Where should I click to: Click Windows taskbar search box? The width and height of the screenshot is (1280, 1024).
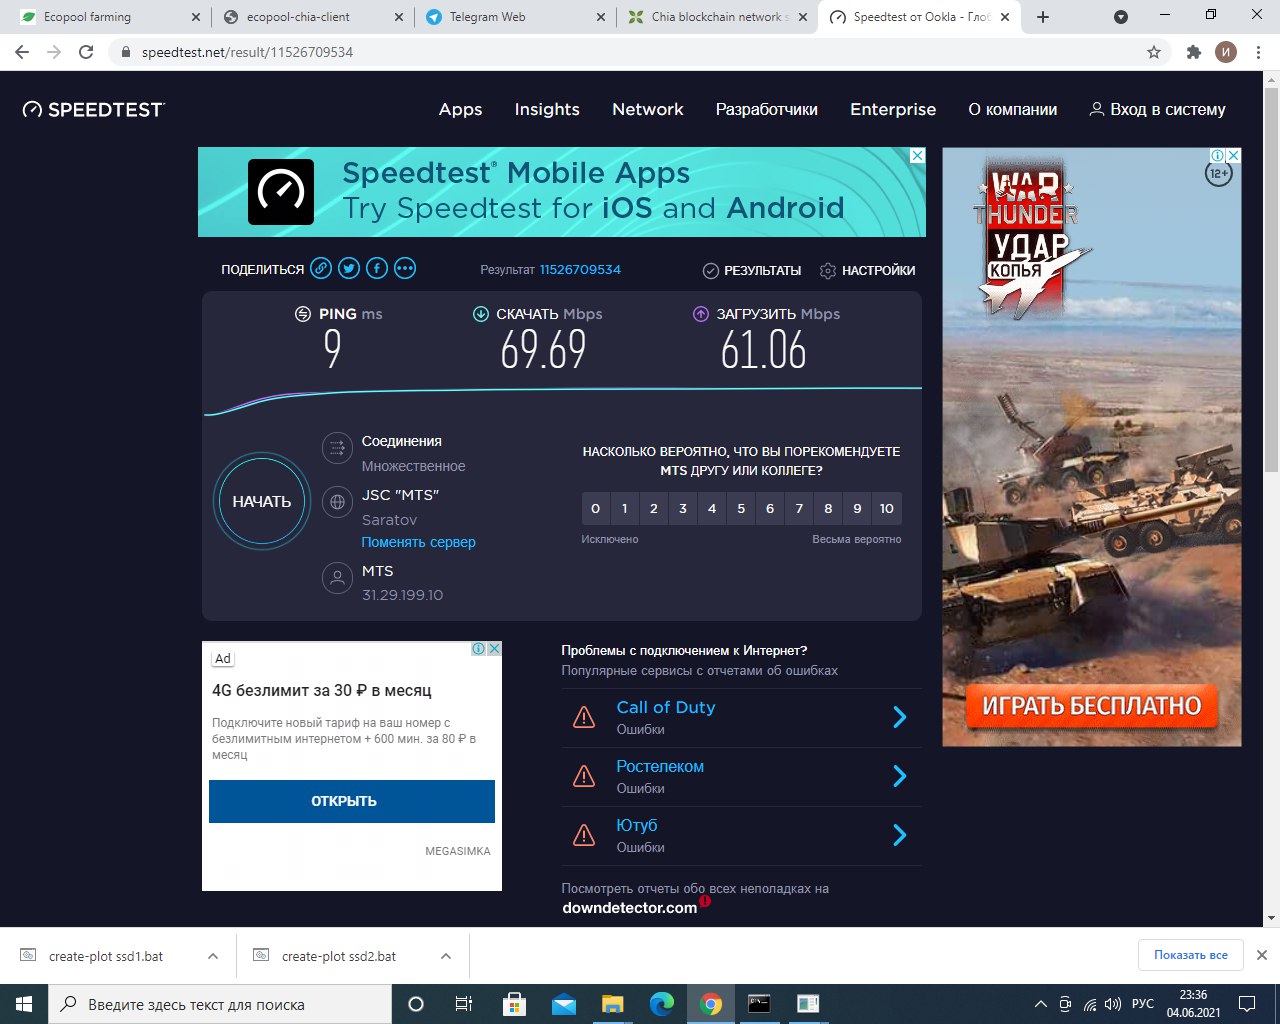(220, 1004)
